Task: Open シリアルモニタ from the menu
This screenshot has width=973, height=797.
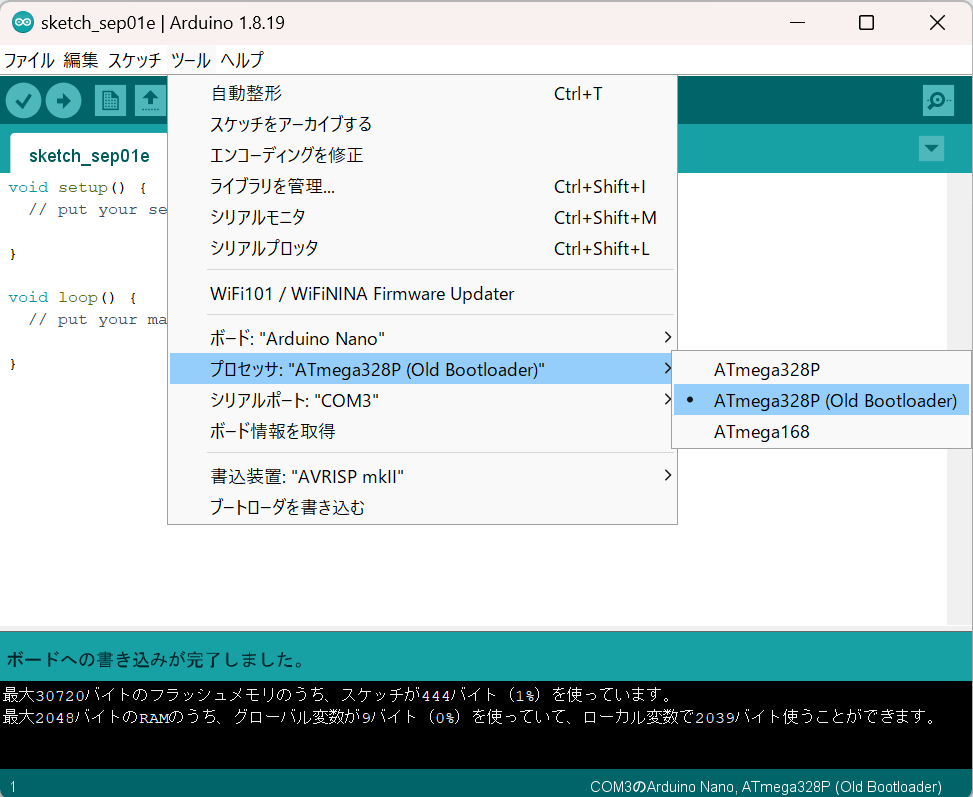Action: (x=423, y=217)
